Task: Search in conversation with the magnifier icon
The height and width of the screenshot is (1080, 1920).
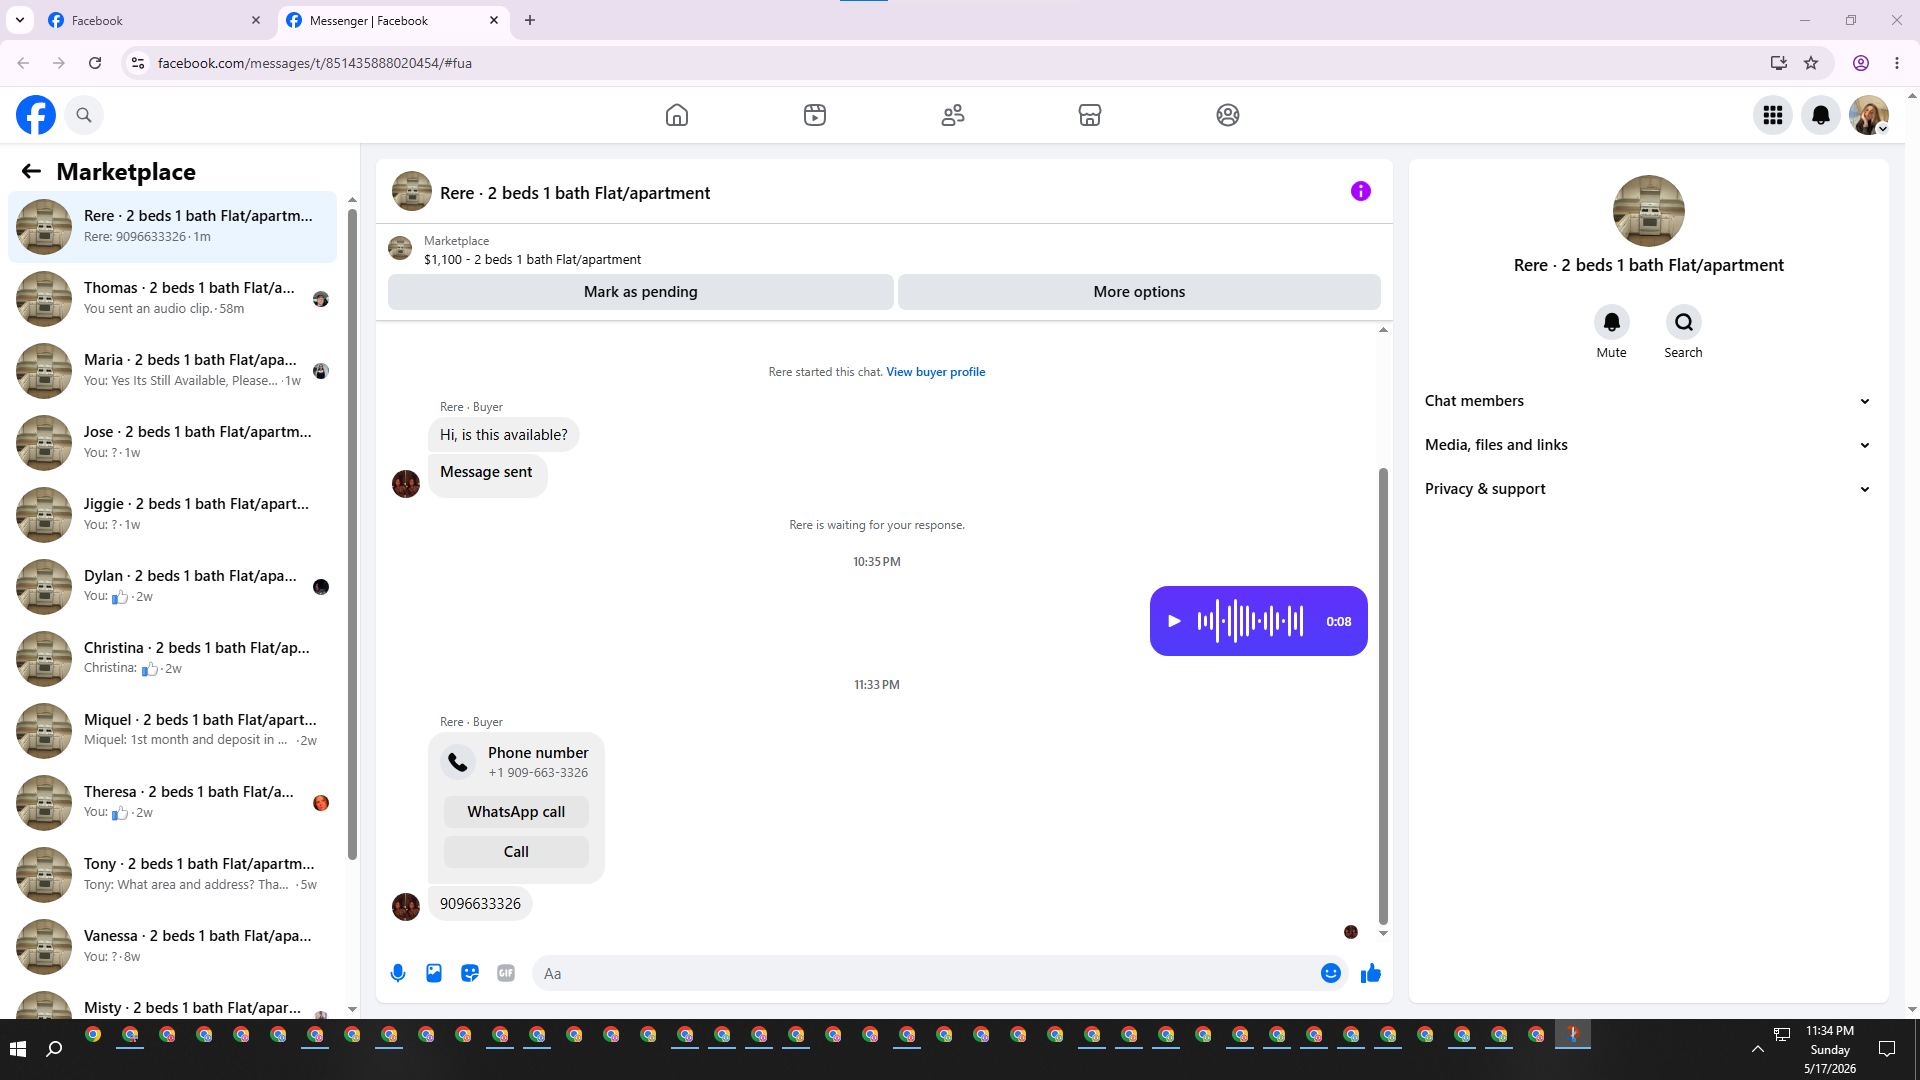Action: [1684, 322]
